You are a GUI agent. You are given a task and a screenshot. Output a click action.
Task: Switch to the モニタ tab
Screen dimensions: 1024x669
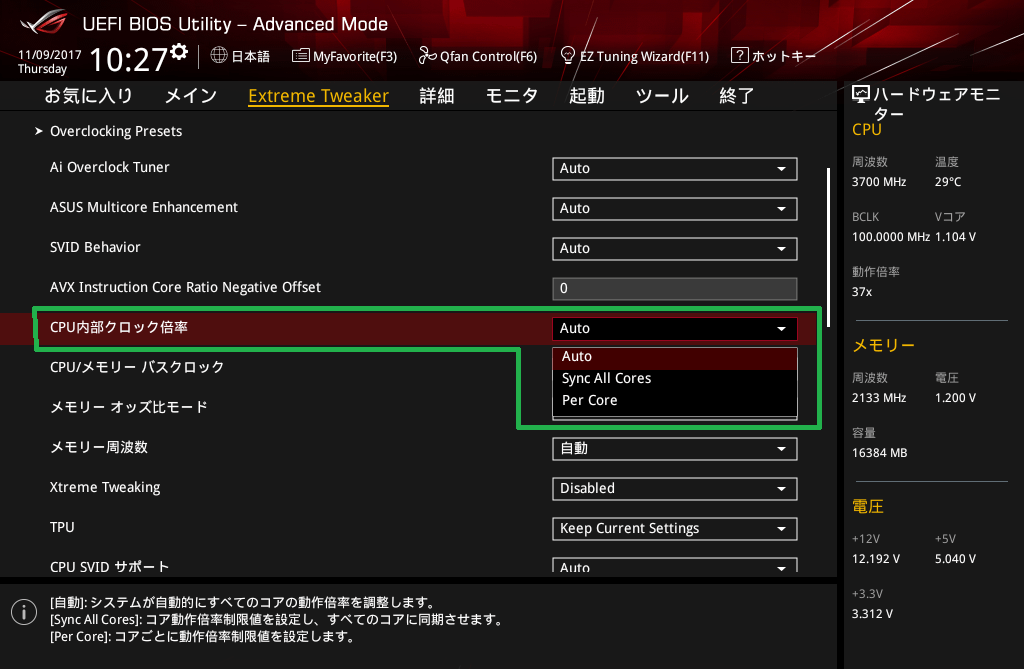pyautogui.click(x=511, y=96)
